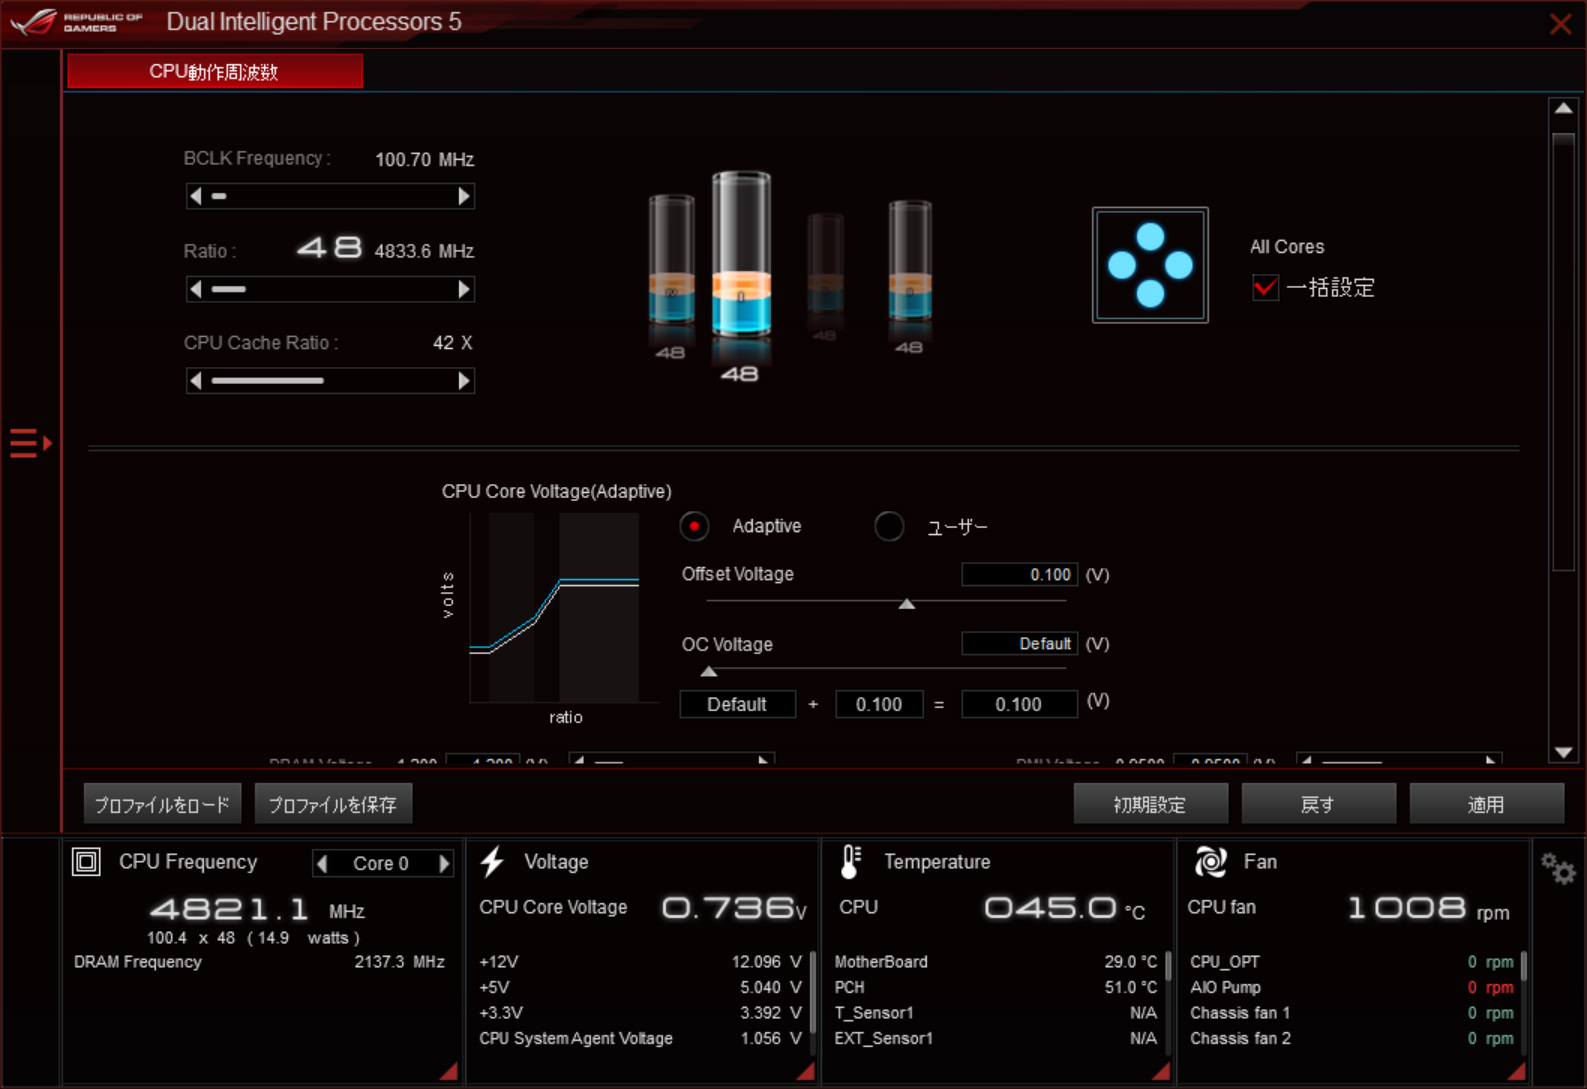Click the BCLK Frequency slider track

pyautogui.click(x=330, y=196)
